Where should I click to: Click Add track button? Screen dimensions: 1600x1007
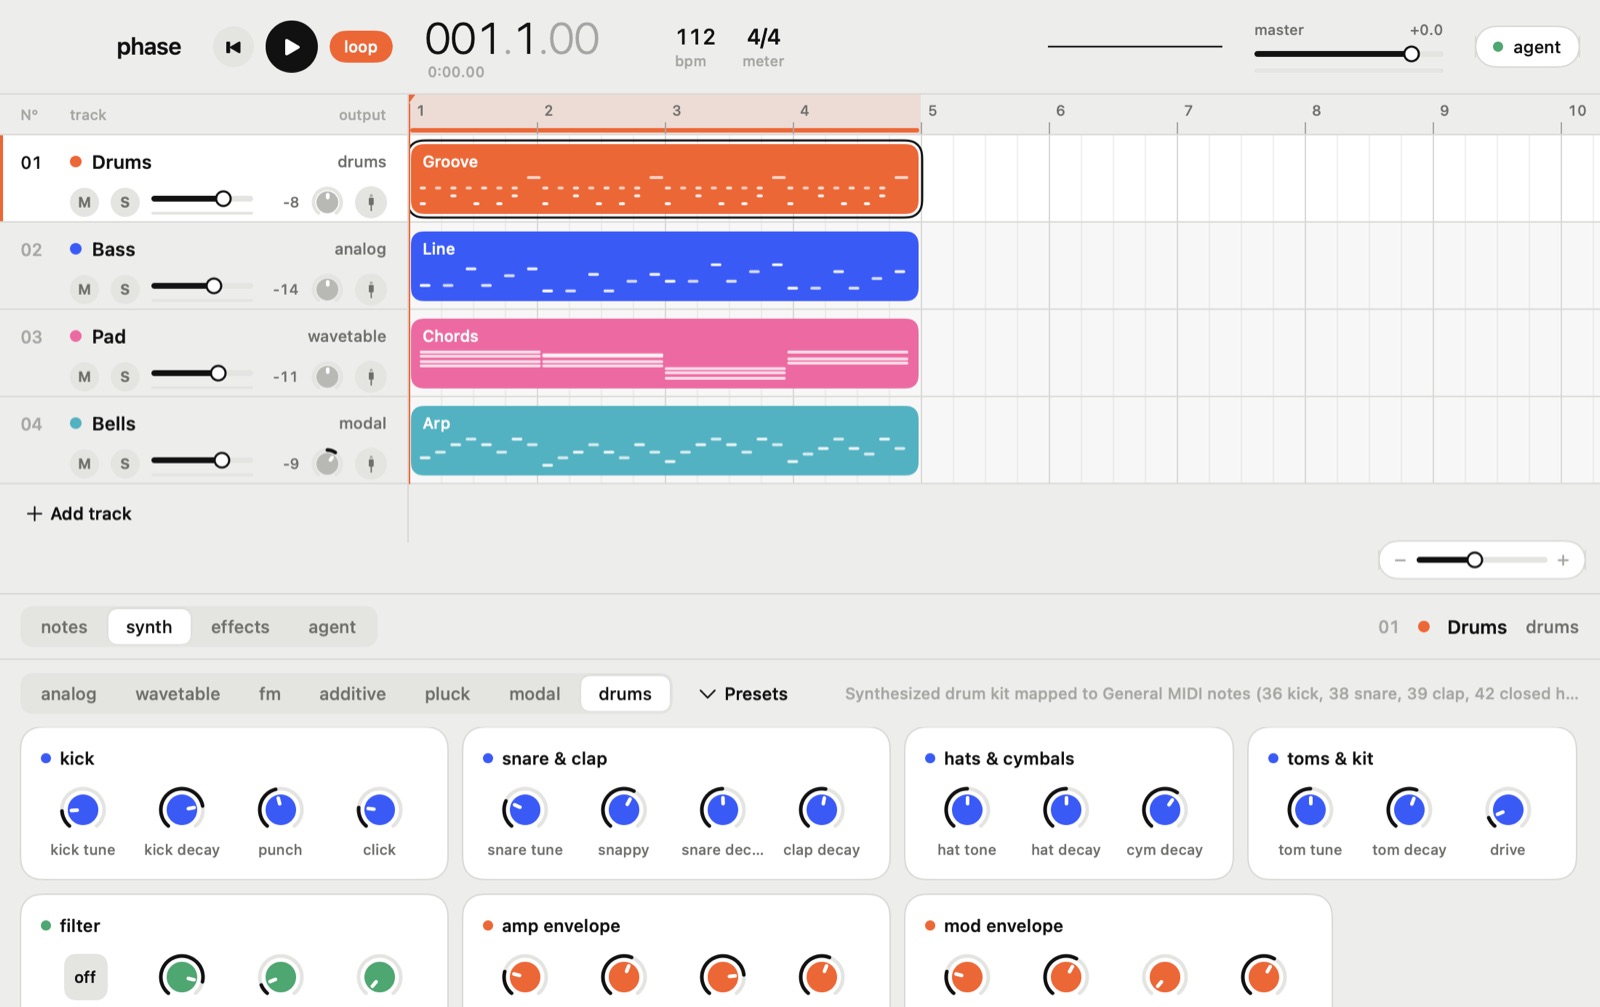coord(79,514)
